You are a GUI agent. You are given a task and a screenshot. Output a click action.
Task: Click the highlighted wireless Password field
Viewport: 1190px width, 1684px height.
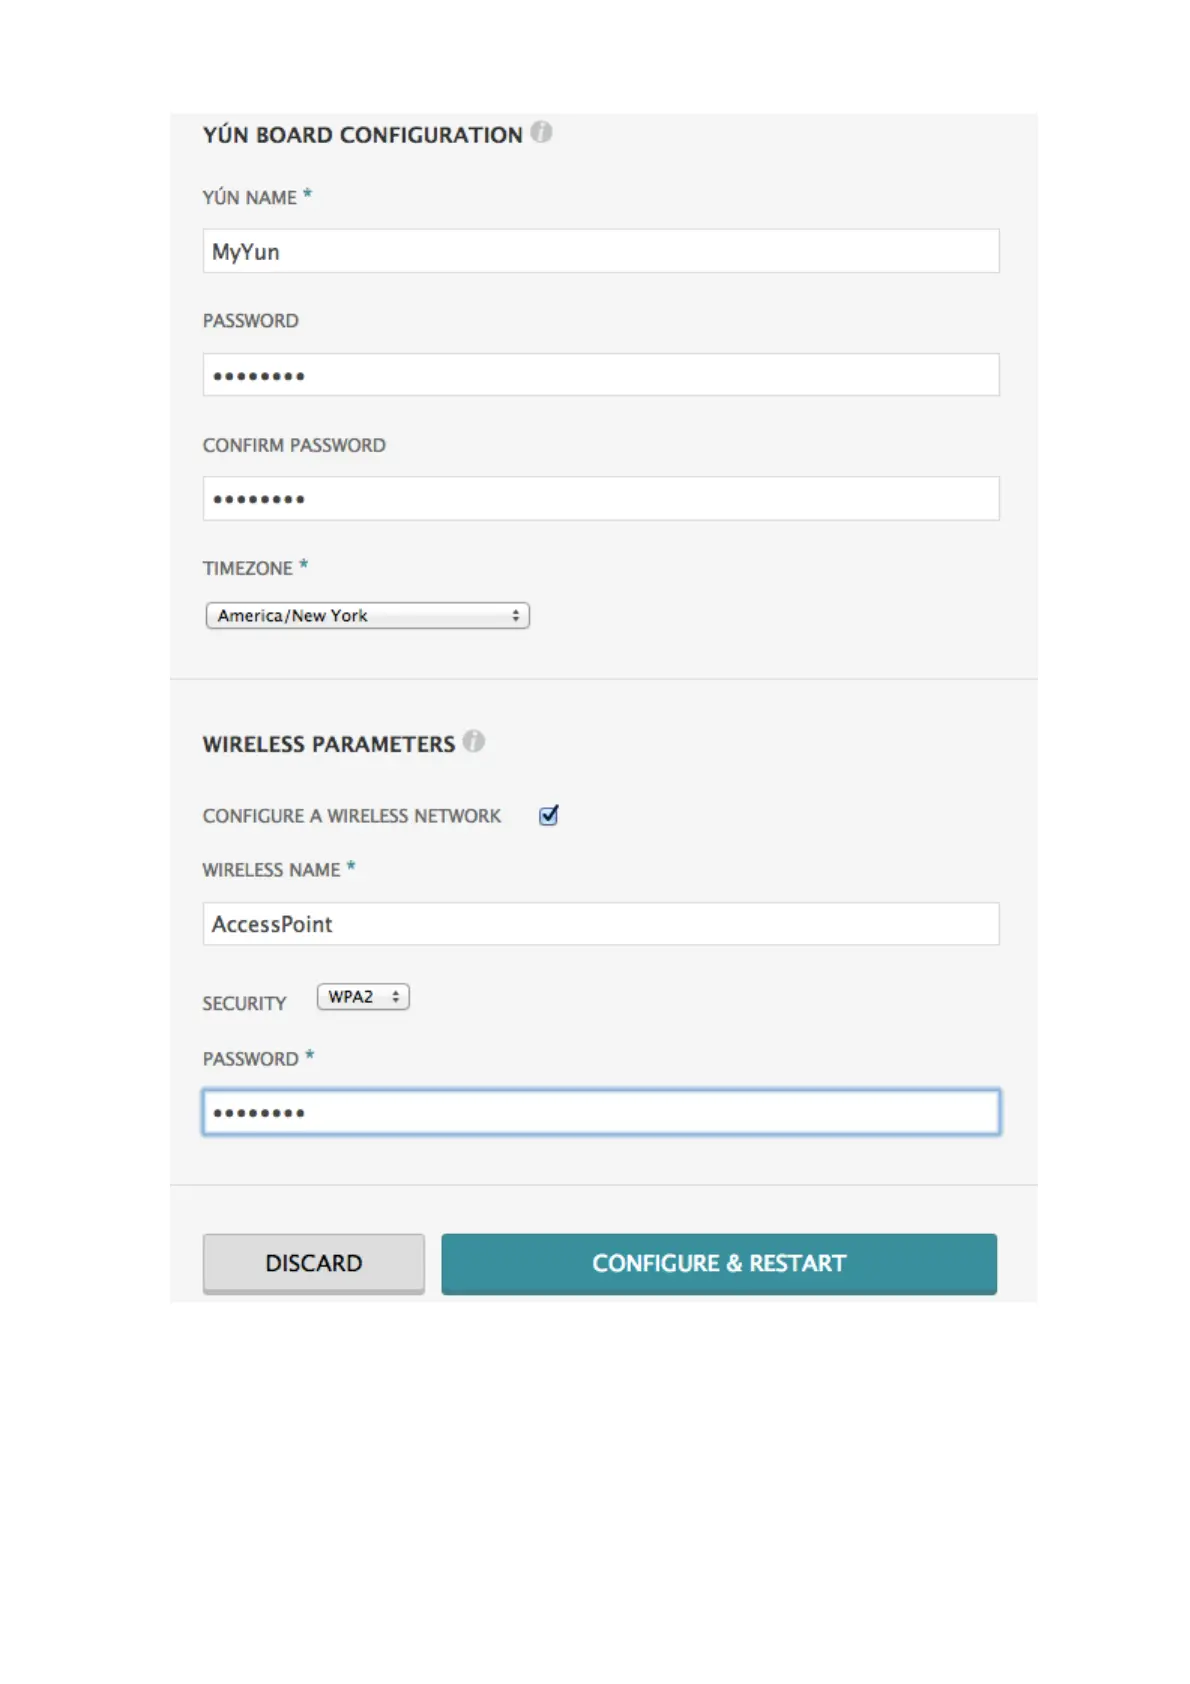pyautogui.click(x=600, y=1112)
